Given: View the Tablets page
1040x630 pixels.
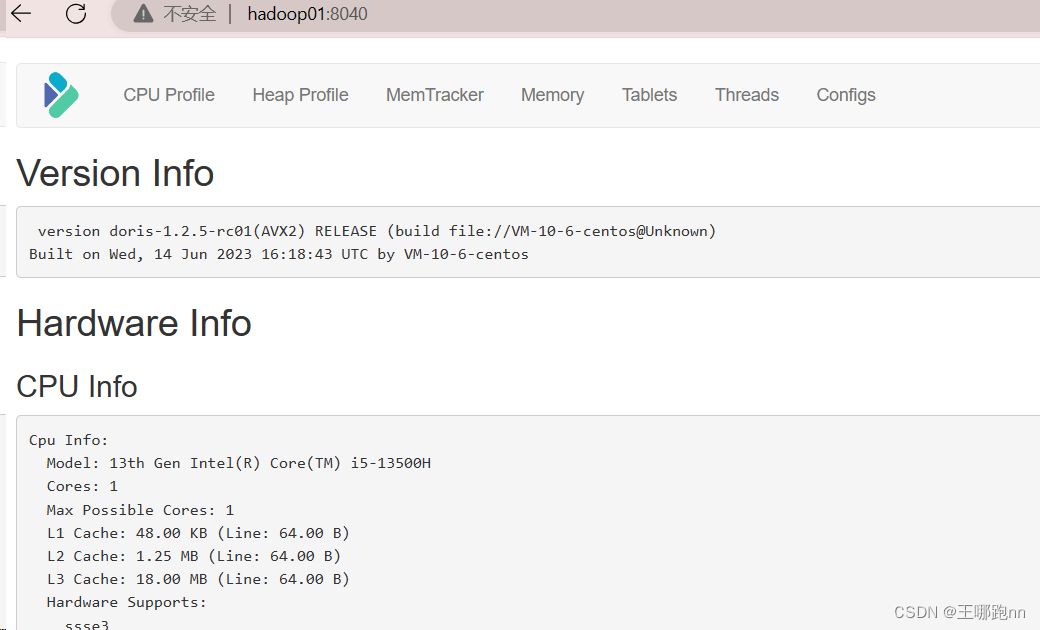Looking at the screenshot, I should 649,95.
